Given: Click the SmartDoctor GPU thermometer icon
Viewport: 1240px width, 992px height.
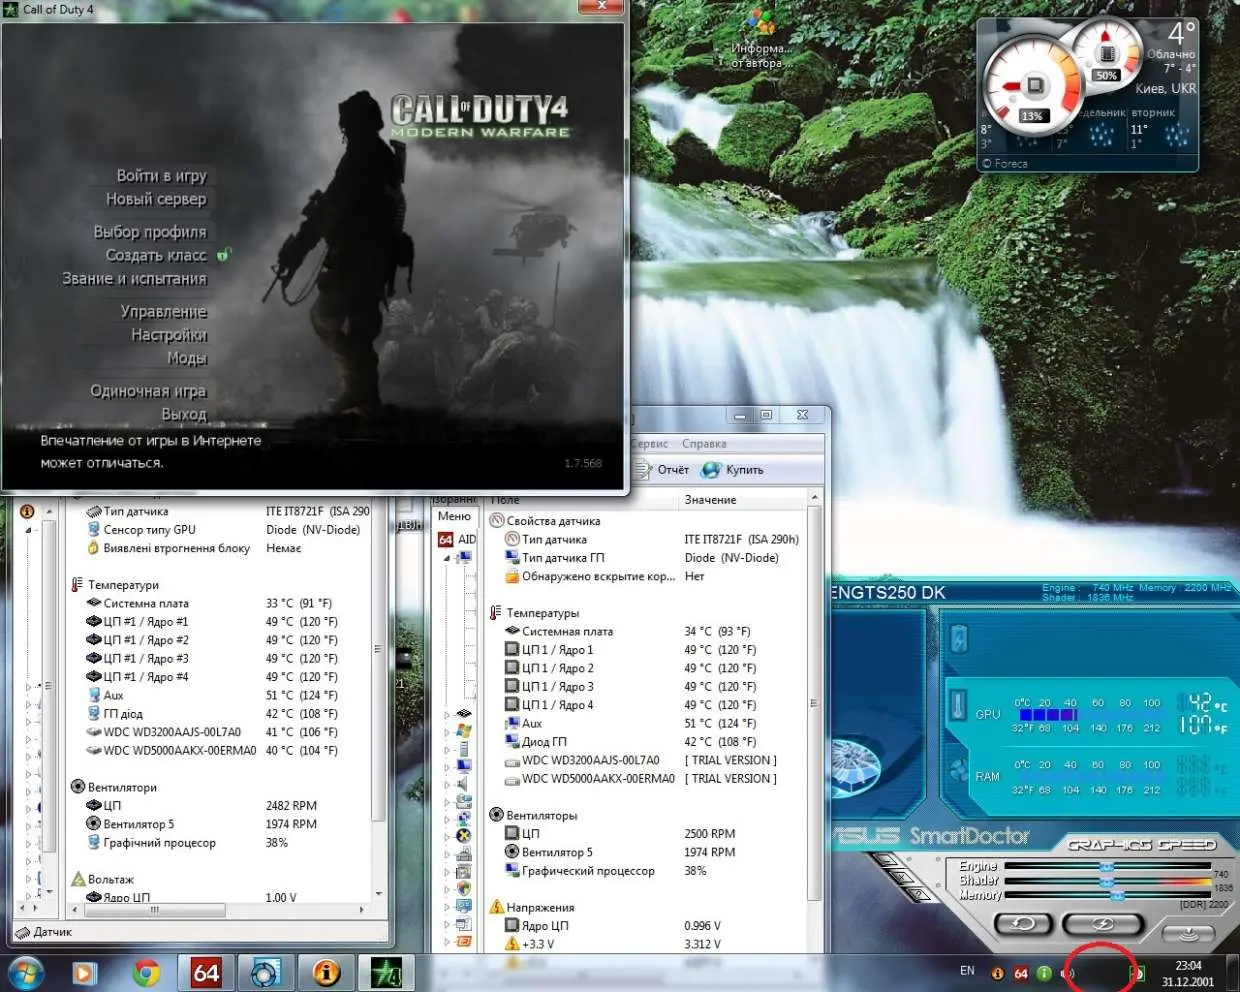Looking at the screenshot, I should tap(958, 703).
